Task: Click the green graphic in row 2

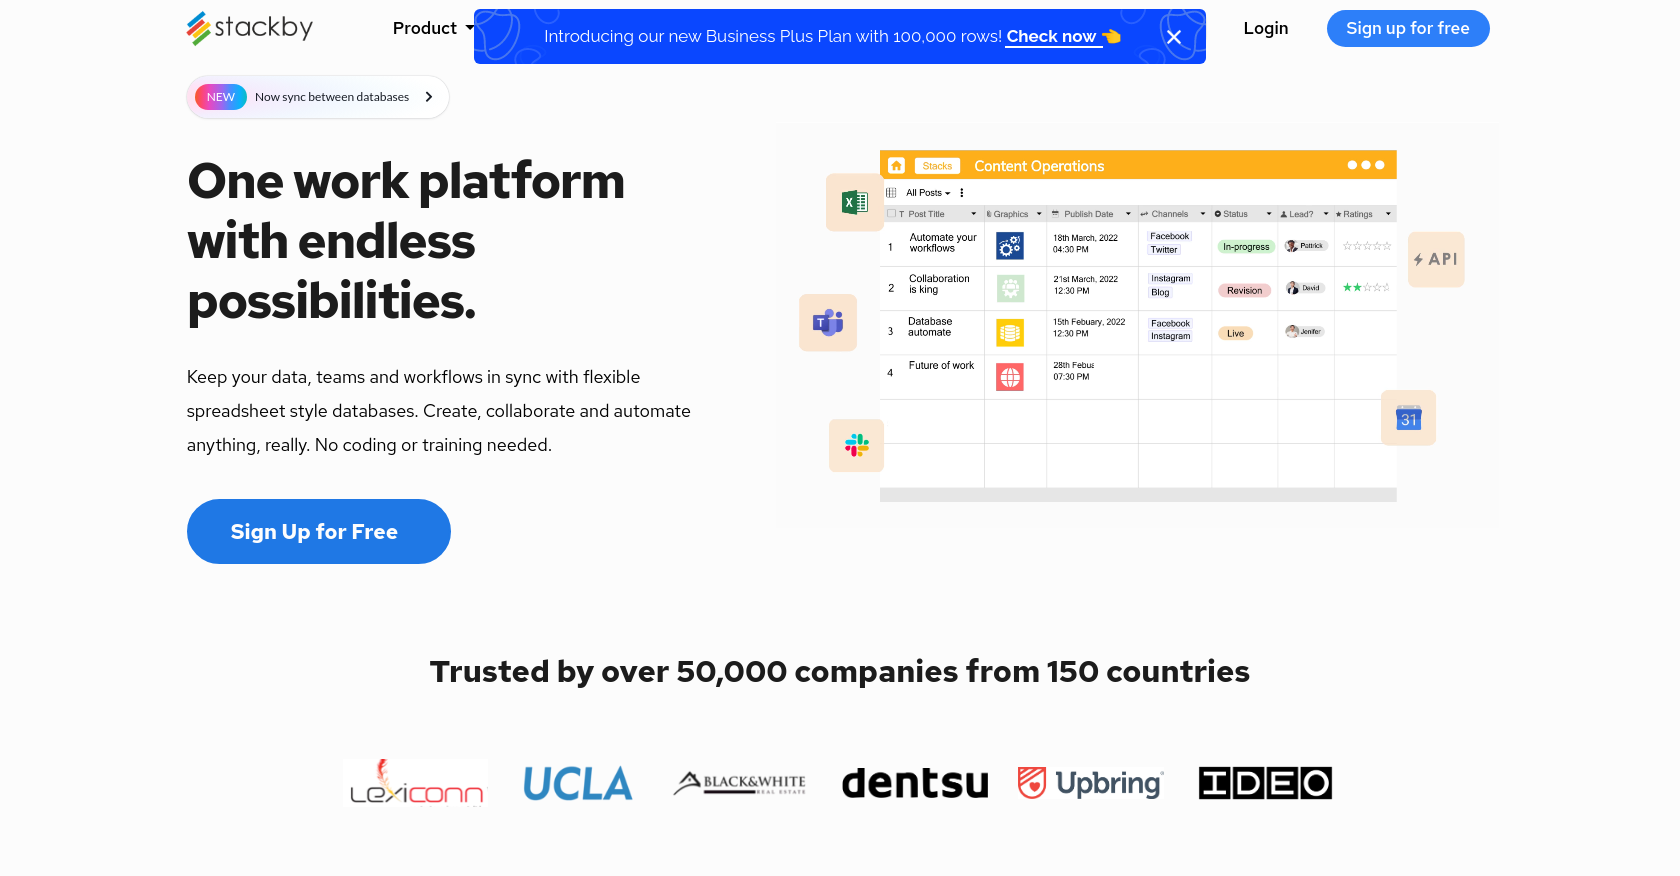Action: (1010, 289)
